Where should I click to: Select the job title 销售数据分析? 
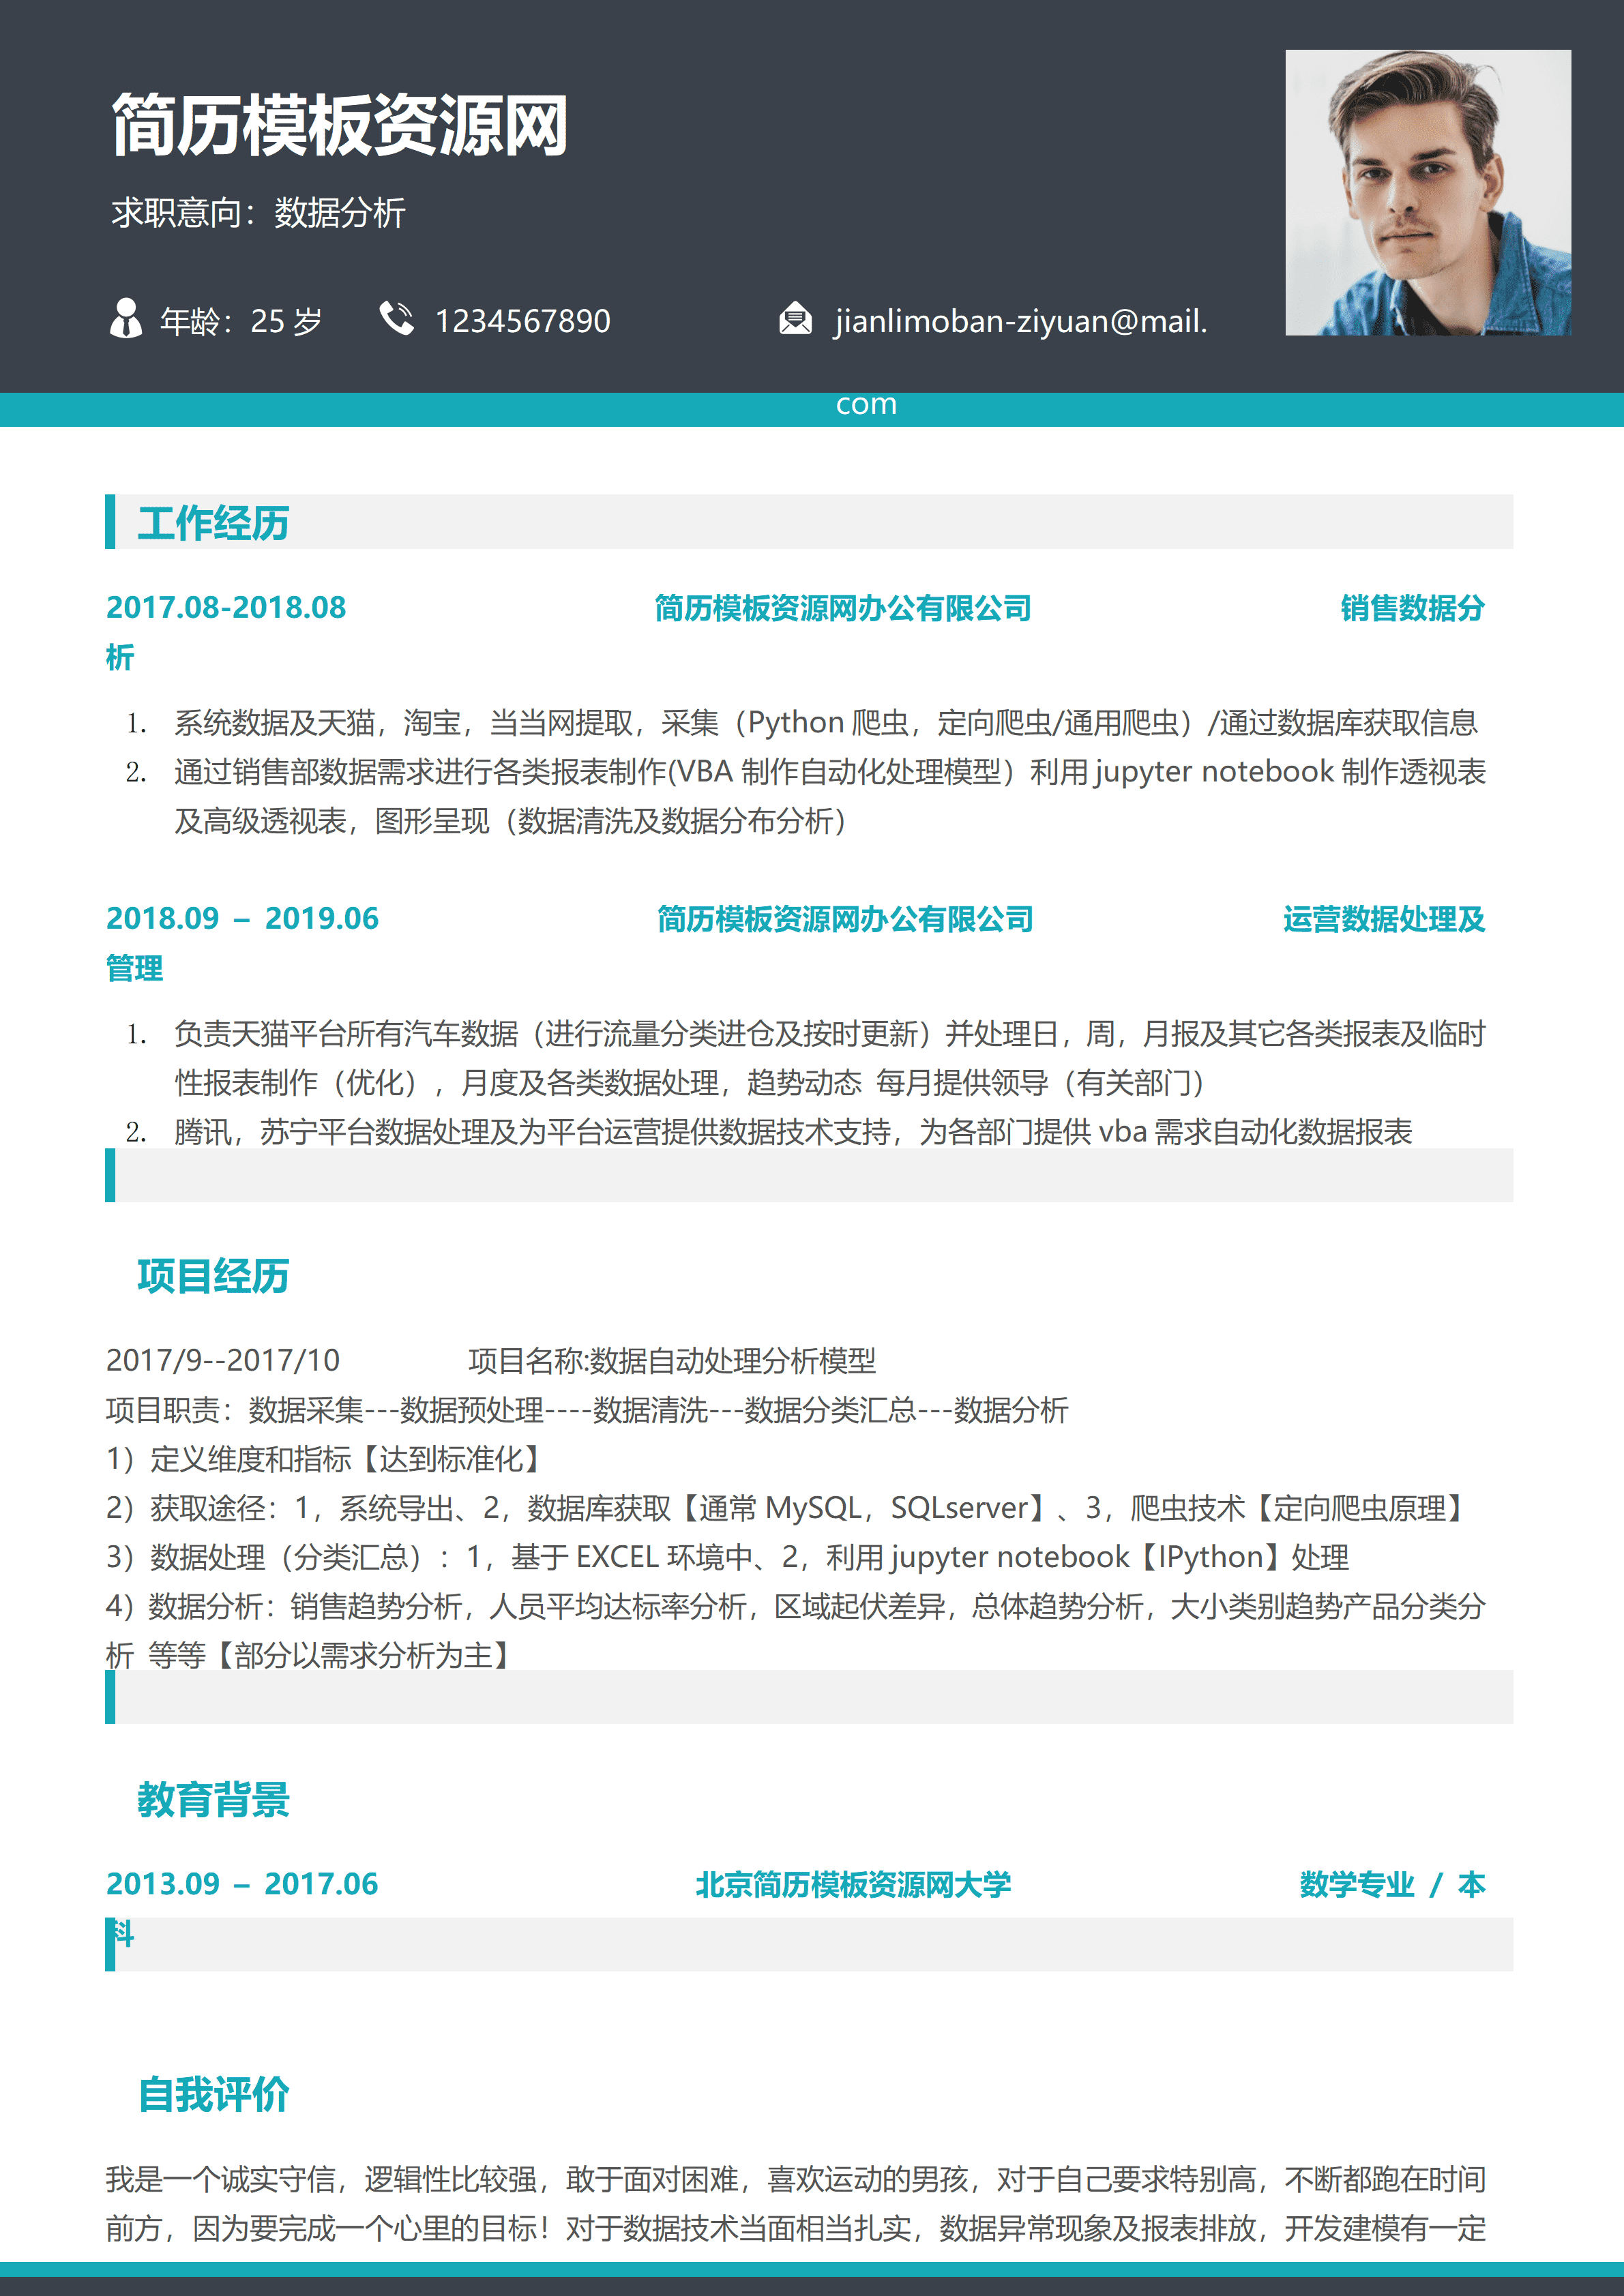point(1414,608)
